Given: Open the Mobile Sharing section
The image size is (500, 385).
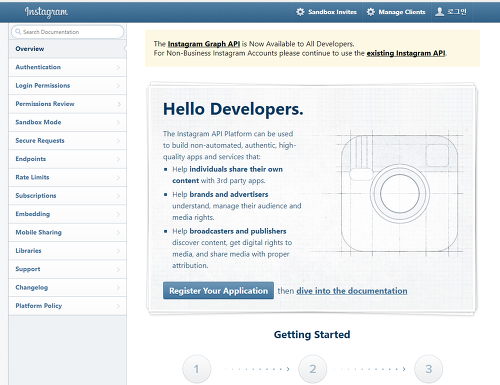Looking at the screenshot, I should (x=67, y=232).
